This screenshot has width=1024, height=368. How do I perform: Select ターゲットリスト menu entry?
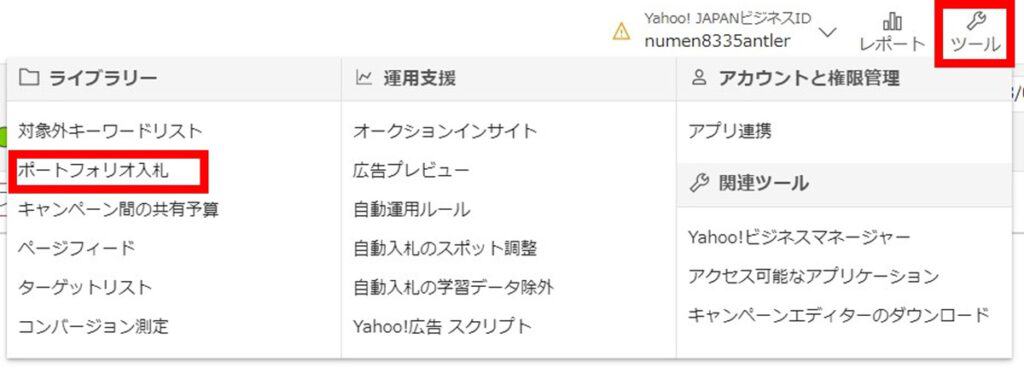point(85,287)
